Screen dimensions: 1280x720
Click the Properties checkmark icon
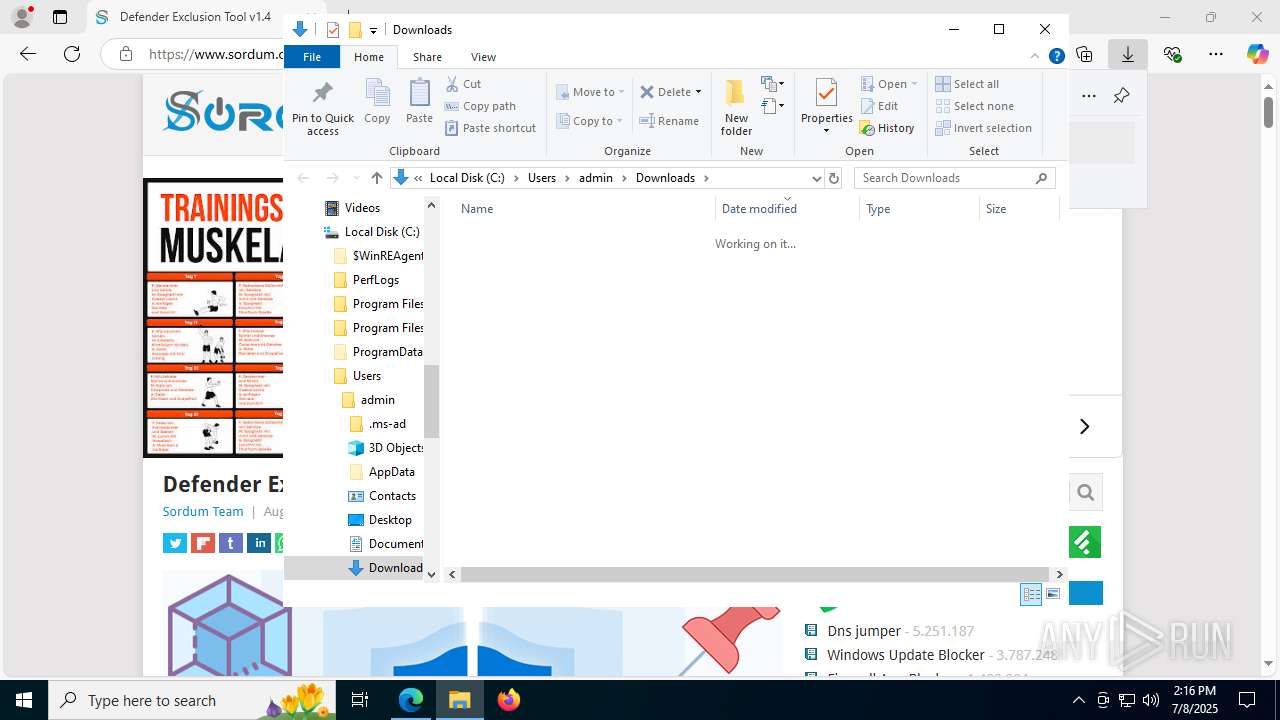(x=826, y=93)
